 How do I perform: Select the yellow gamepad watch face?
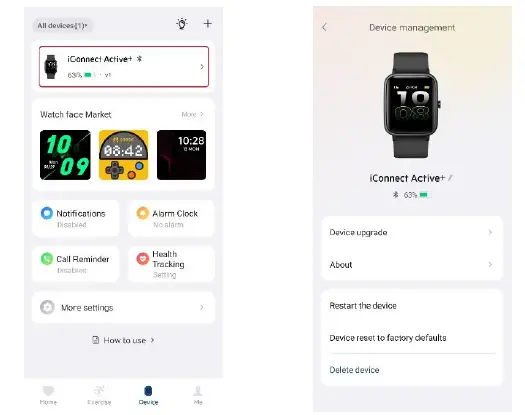coord(124,155)
